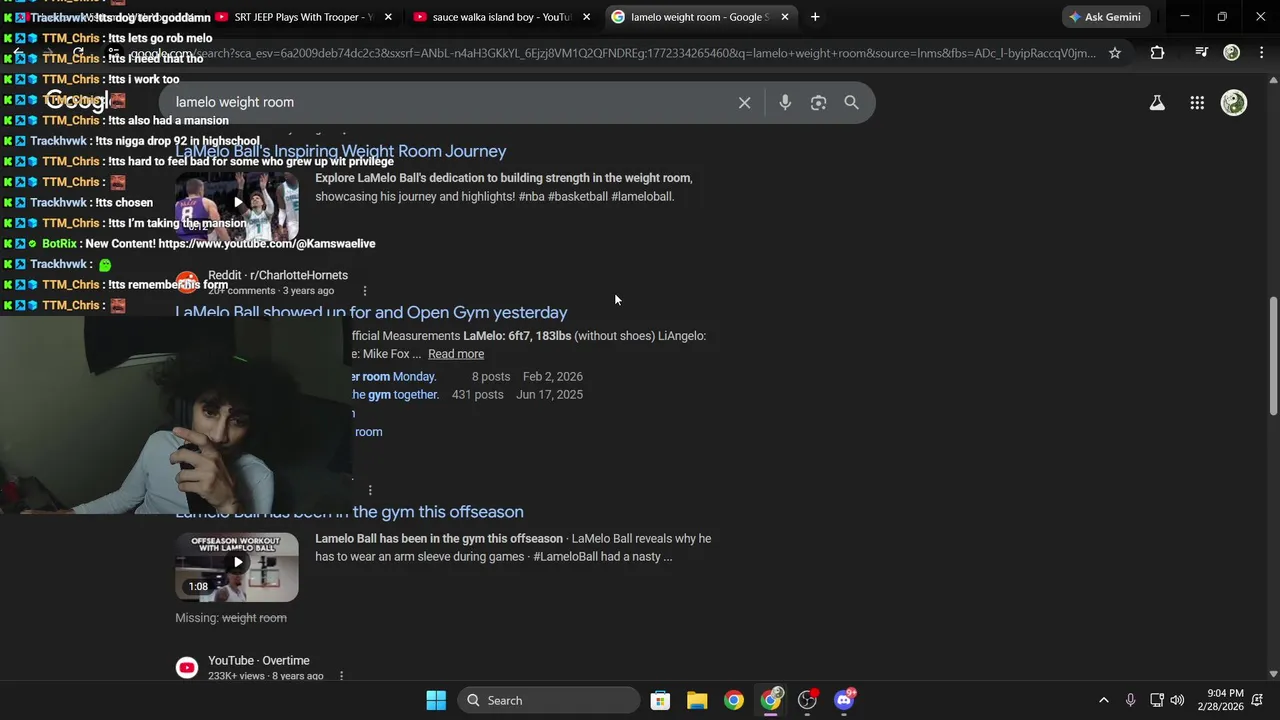Open File Explorer from taskbar
1280x720 pixels.
click(x=697, y=700)
